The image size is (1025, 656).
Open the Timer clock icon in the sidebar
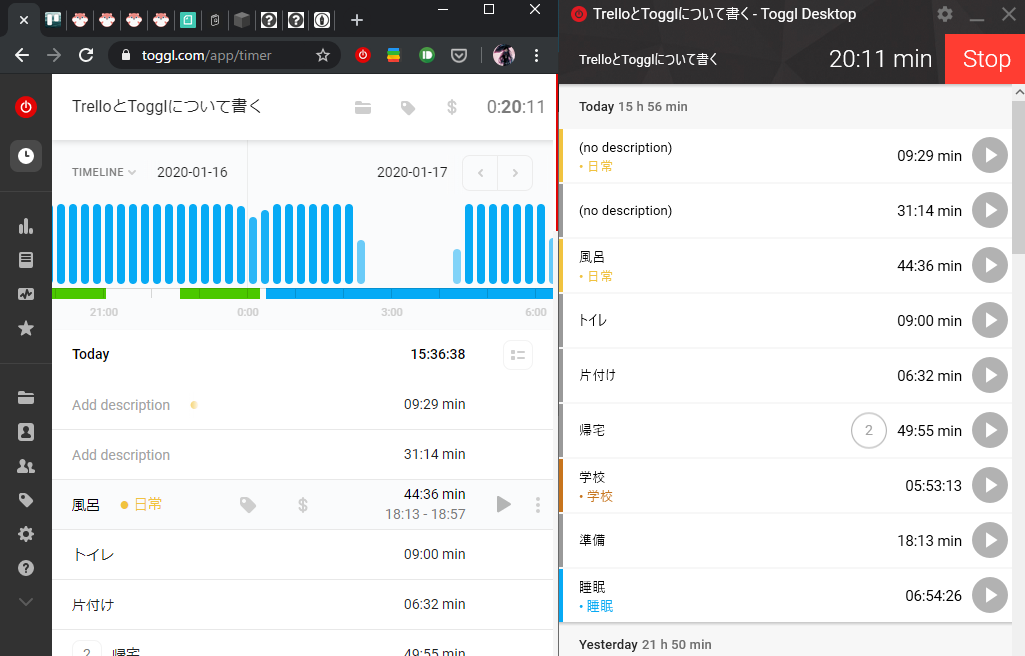pos(25,156)
